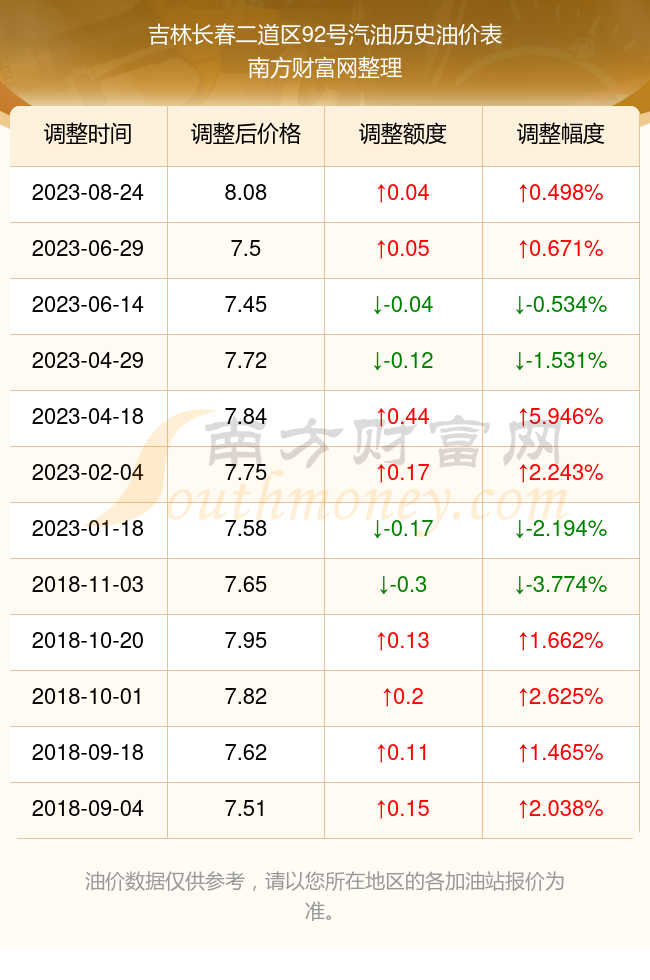
Task: Select the 2018-10-20 date cell
Action: click(x=88, y=641)
